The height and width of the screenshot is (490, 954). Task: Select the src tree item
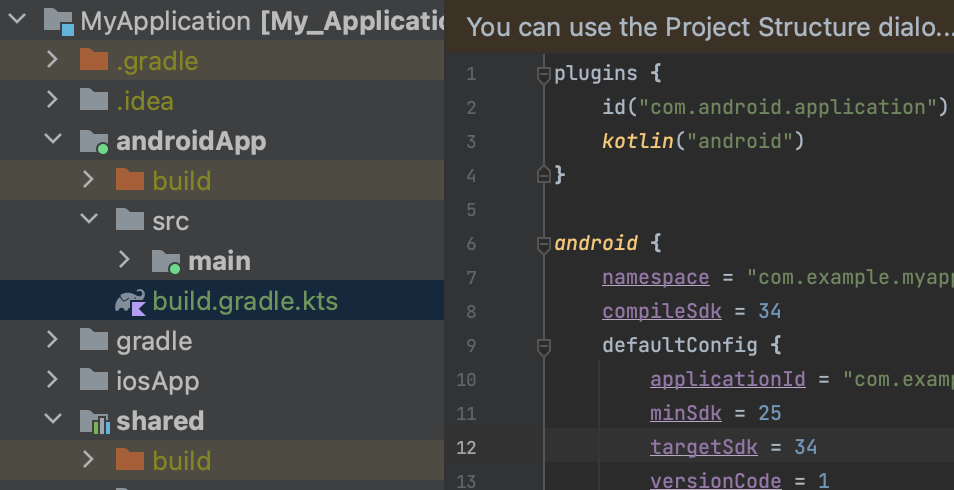point(222,220)
